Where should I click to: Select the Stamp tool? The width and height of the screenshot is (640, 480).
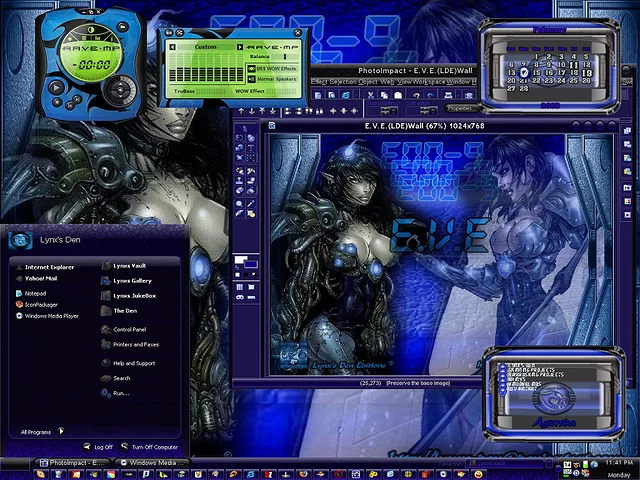point(240,181)
